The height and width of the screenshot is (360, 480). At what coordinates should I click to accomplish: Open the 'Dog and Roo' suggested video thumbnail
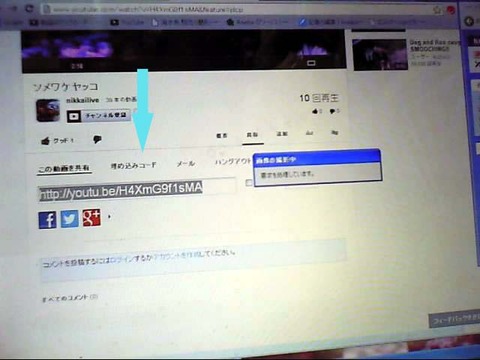click(380, 54)
